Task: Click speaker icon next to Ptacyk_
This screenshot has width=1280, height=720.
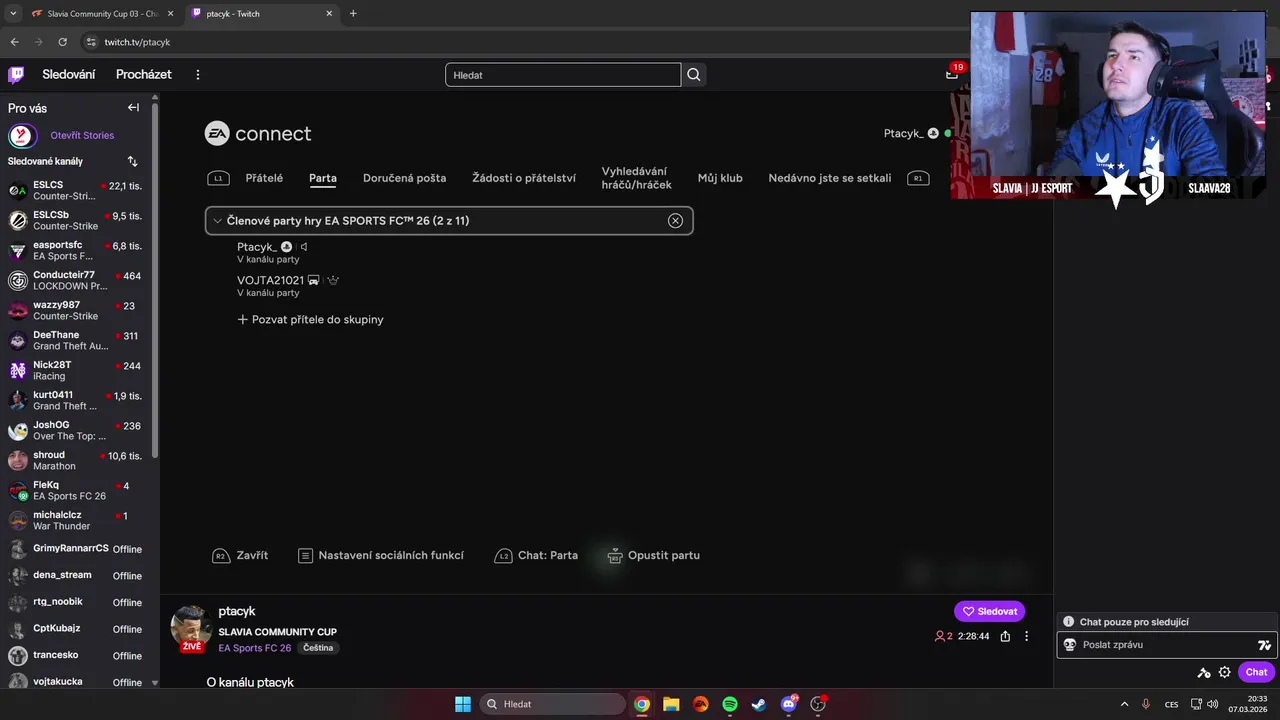Action: 304,247
